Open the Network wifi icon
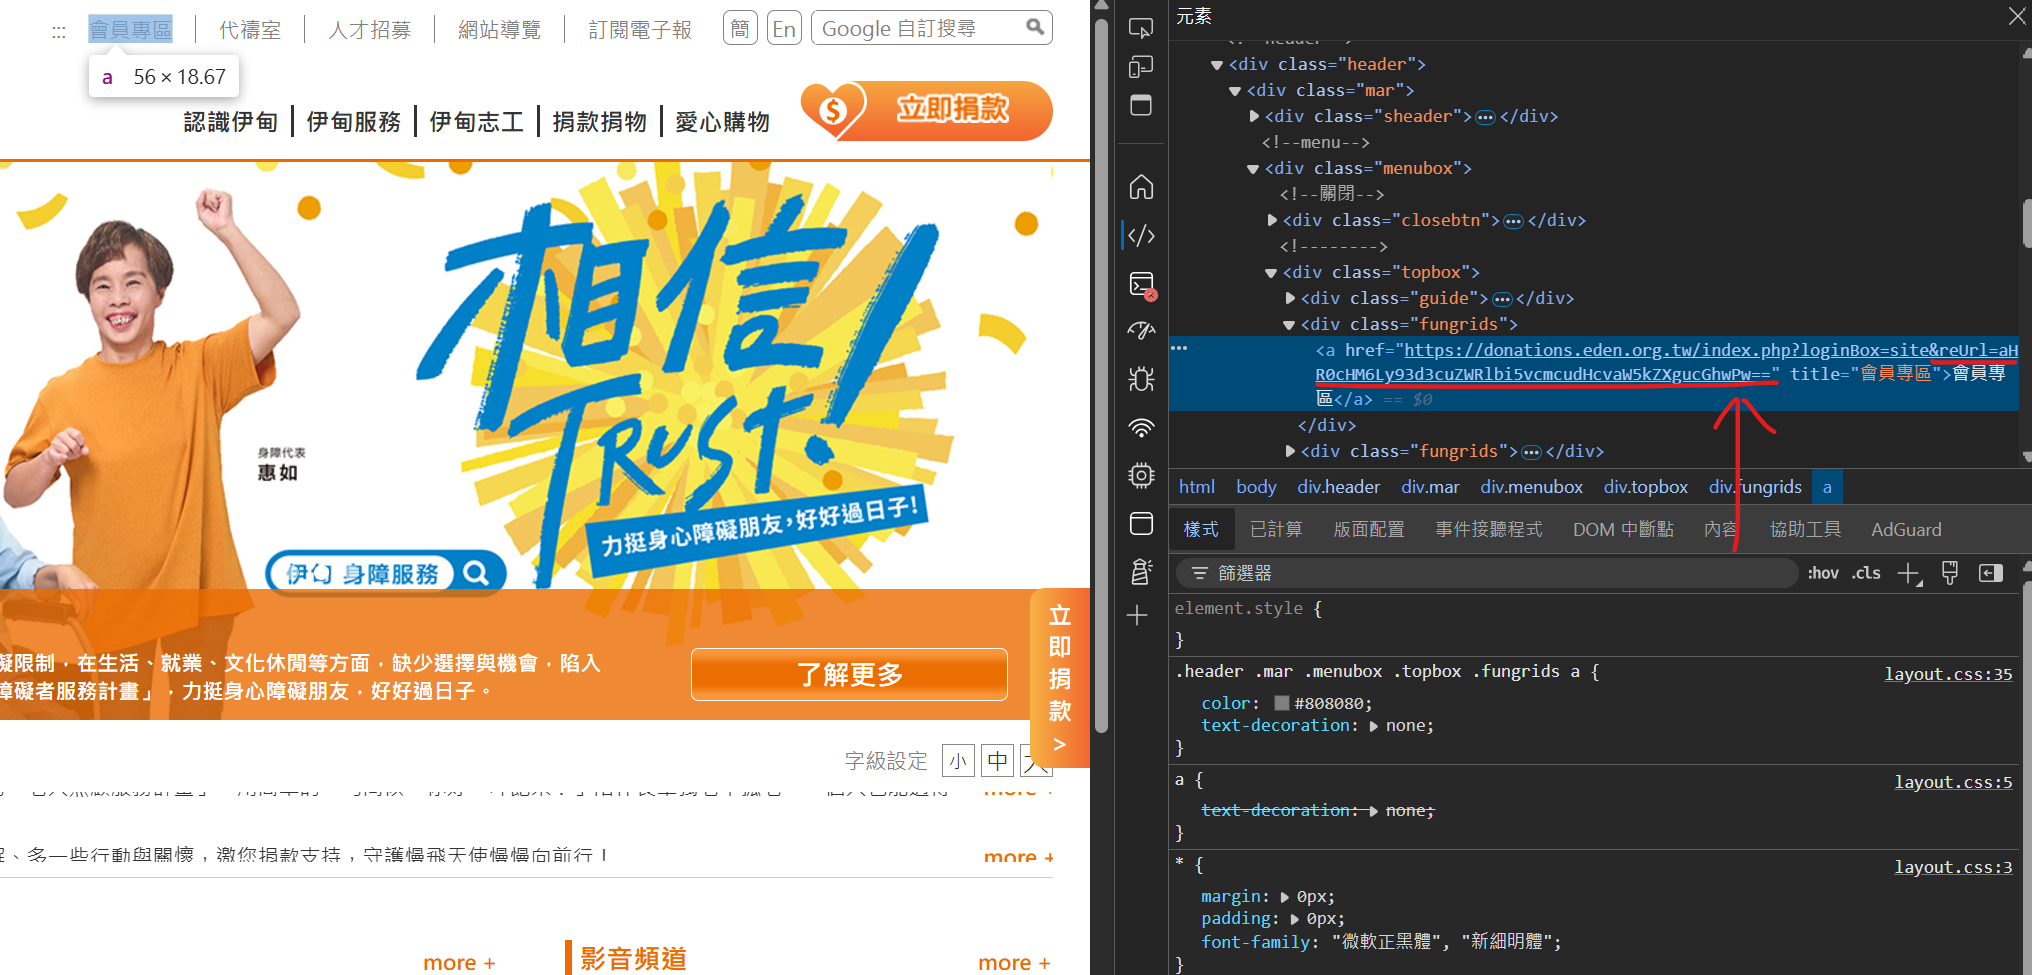This screenshot has width=2032, height=975. tap(1141, 428)
